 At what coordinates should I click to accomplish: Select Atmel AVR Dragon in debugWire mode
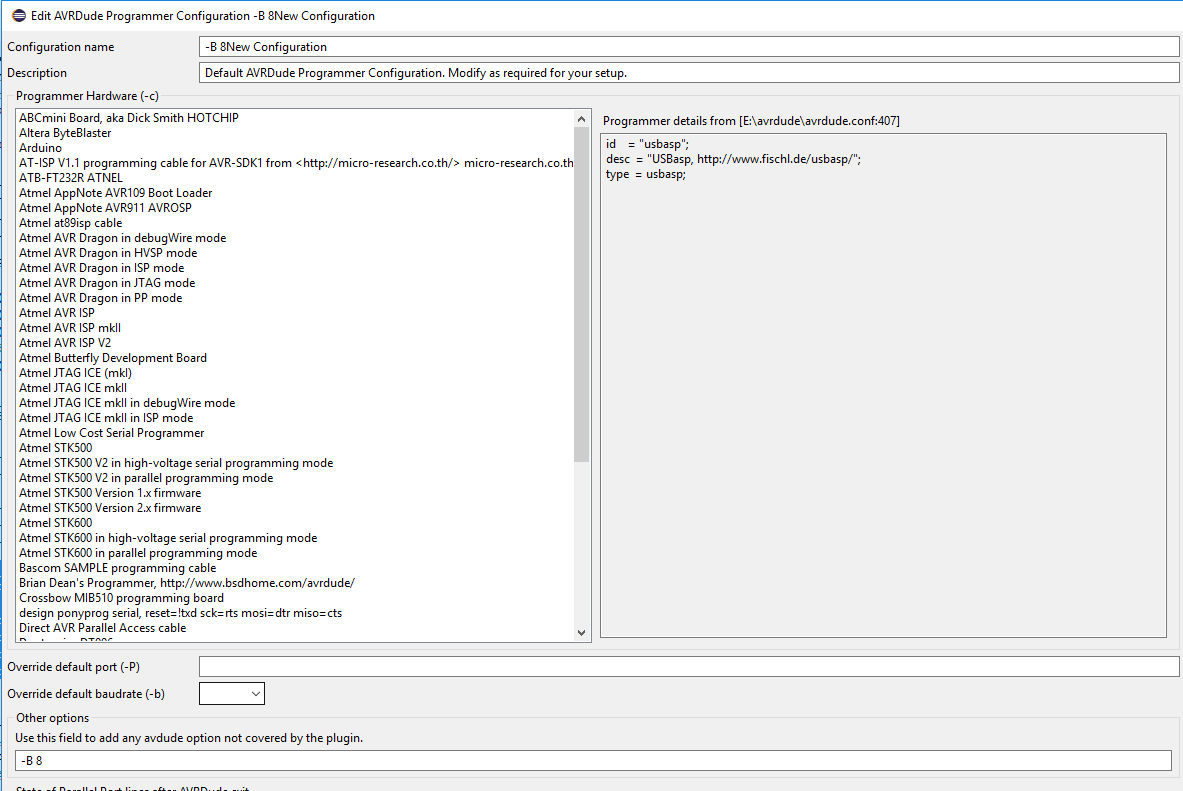122,238
